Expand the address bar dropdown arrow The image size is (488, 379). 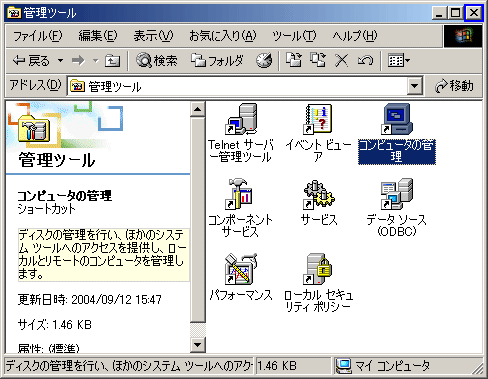click(x=414, y=86)
